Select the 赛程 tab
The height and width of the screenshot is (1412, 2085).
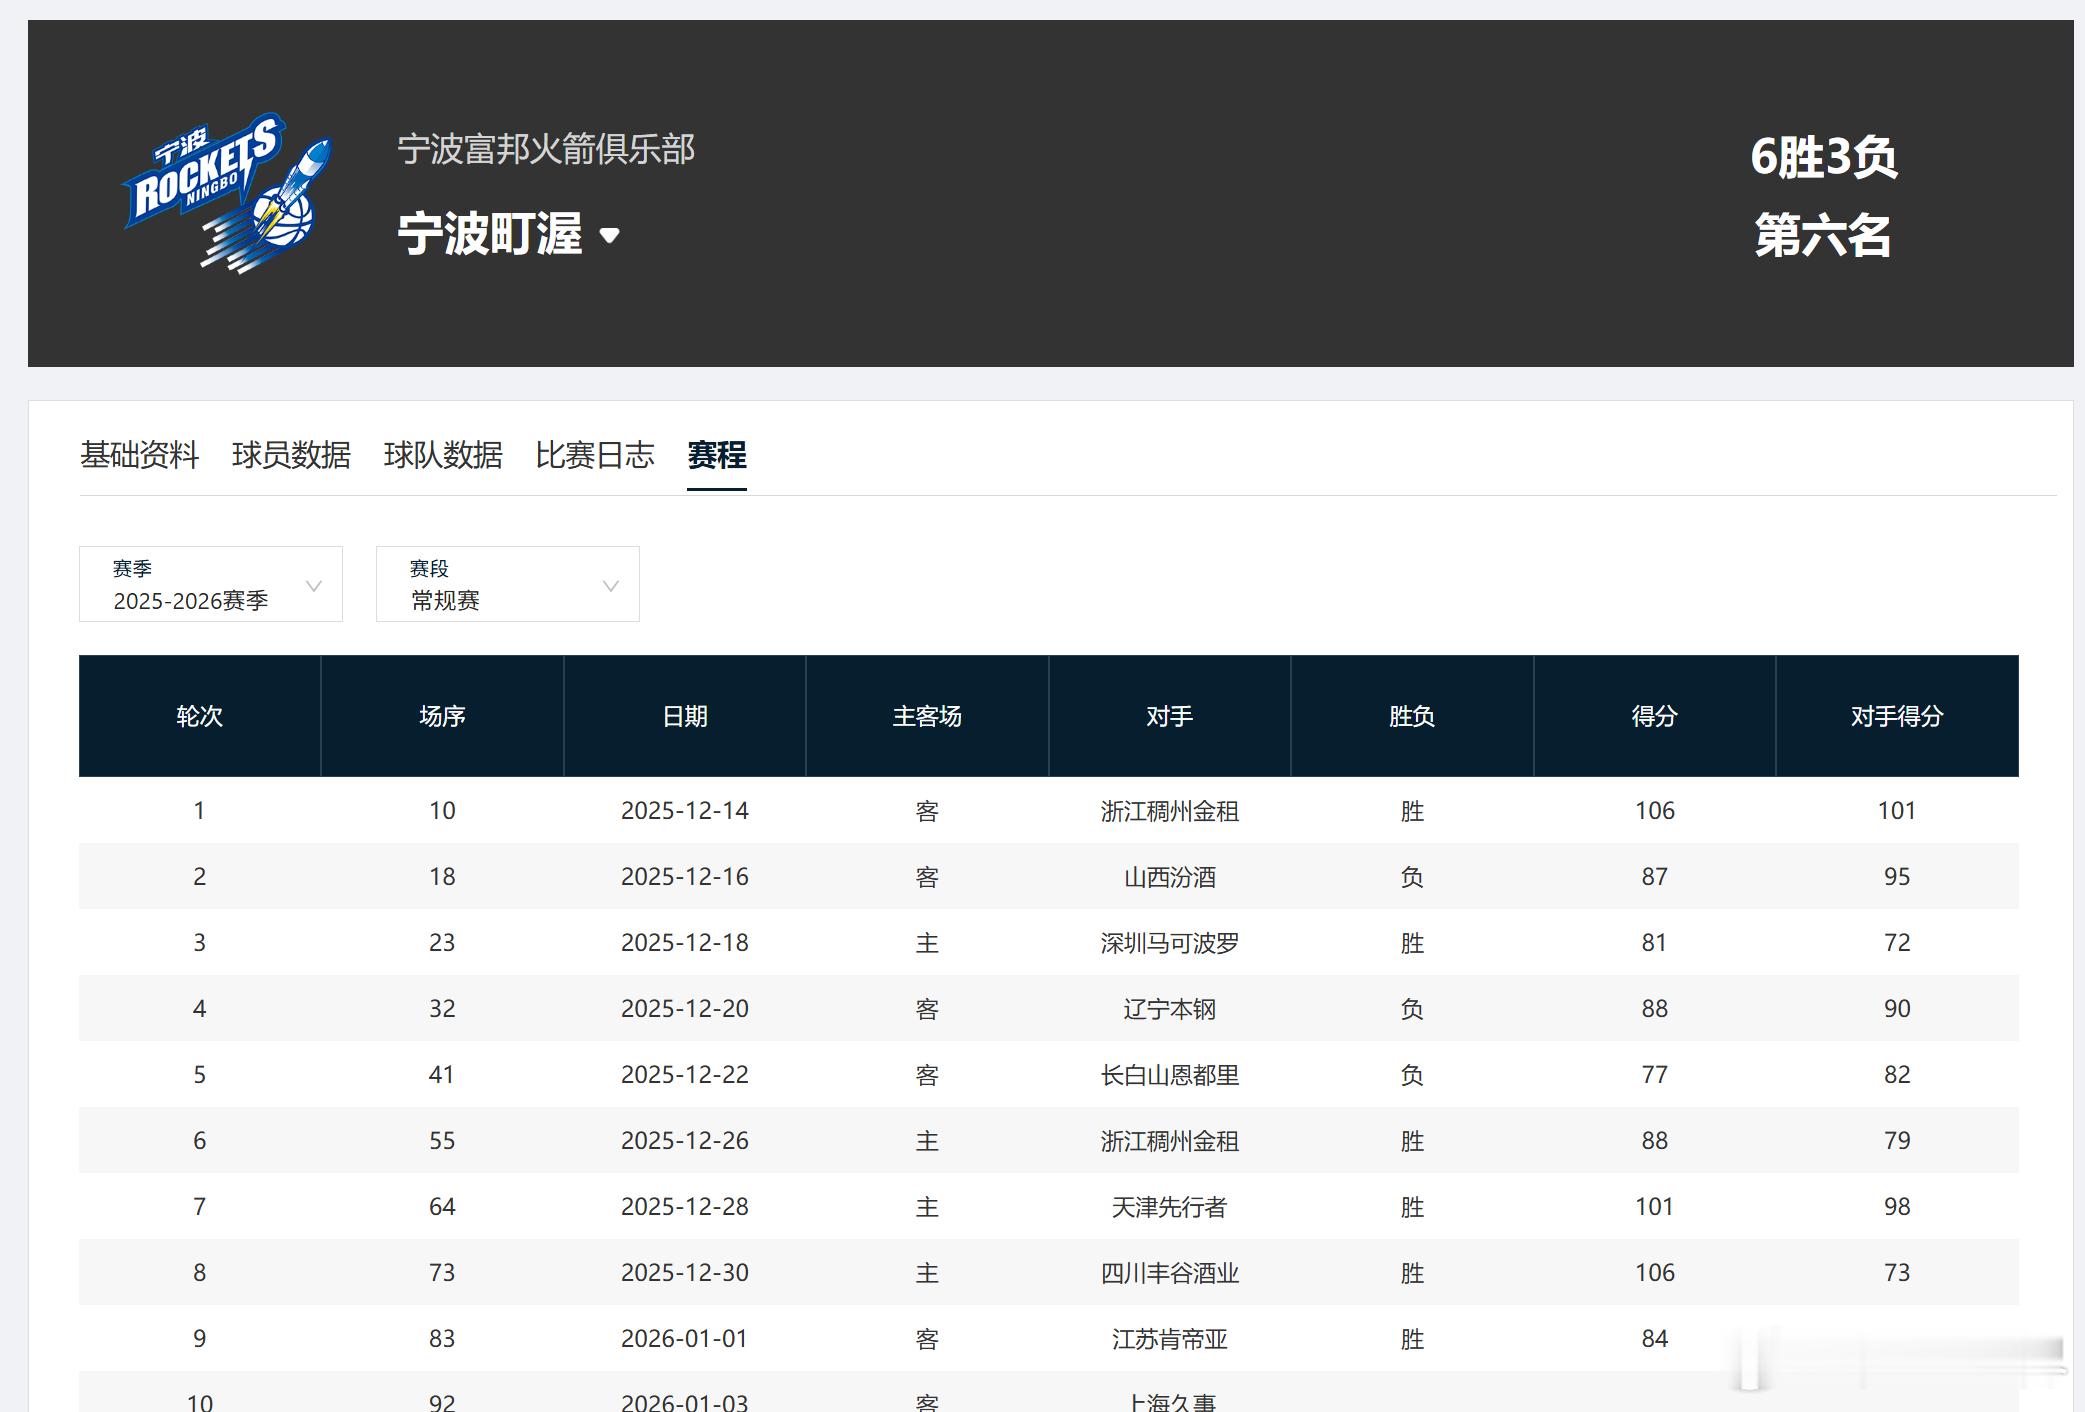point(716,455)
